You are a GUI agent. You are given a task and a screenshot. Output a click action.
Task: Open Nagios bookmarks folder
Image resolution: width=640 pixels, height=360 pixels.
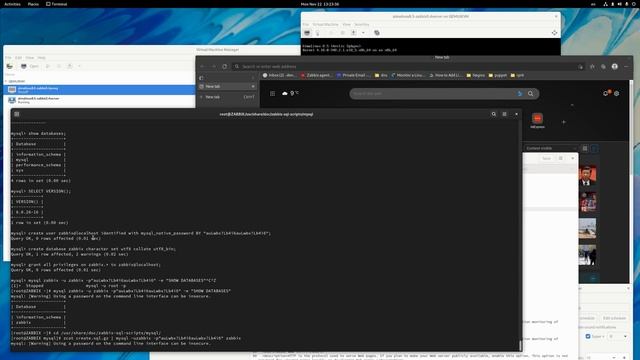coord(476,76)
